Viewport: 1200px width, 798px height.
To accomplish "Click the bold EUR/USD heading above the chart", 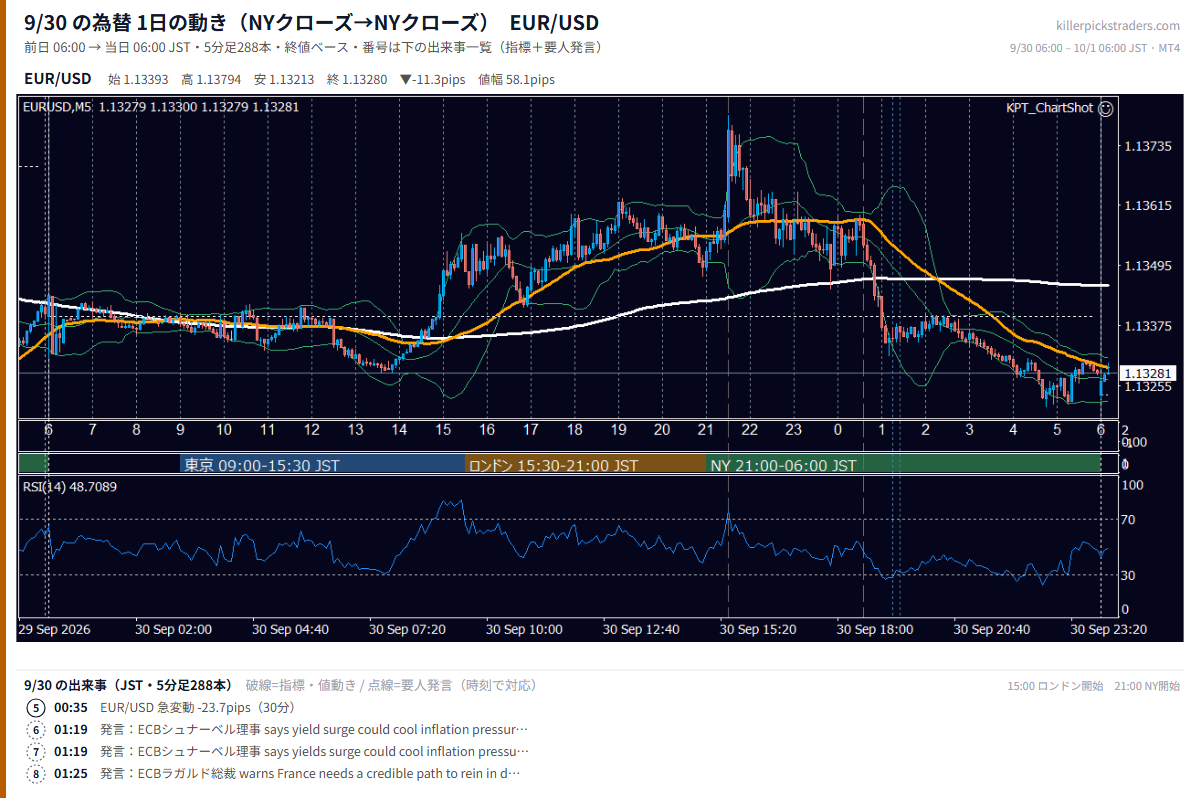I will tap(58, 79).
